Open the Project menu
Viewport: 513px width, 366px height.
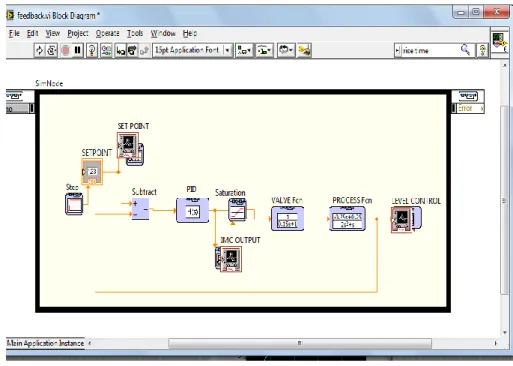(x=78, y=33)
